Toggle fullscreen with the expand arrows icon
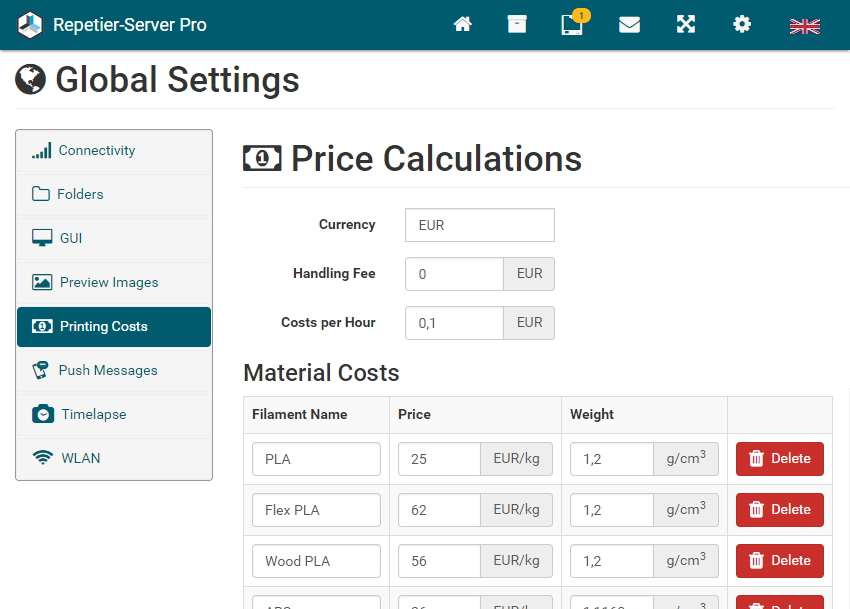 686,24
